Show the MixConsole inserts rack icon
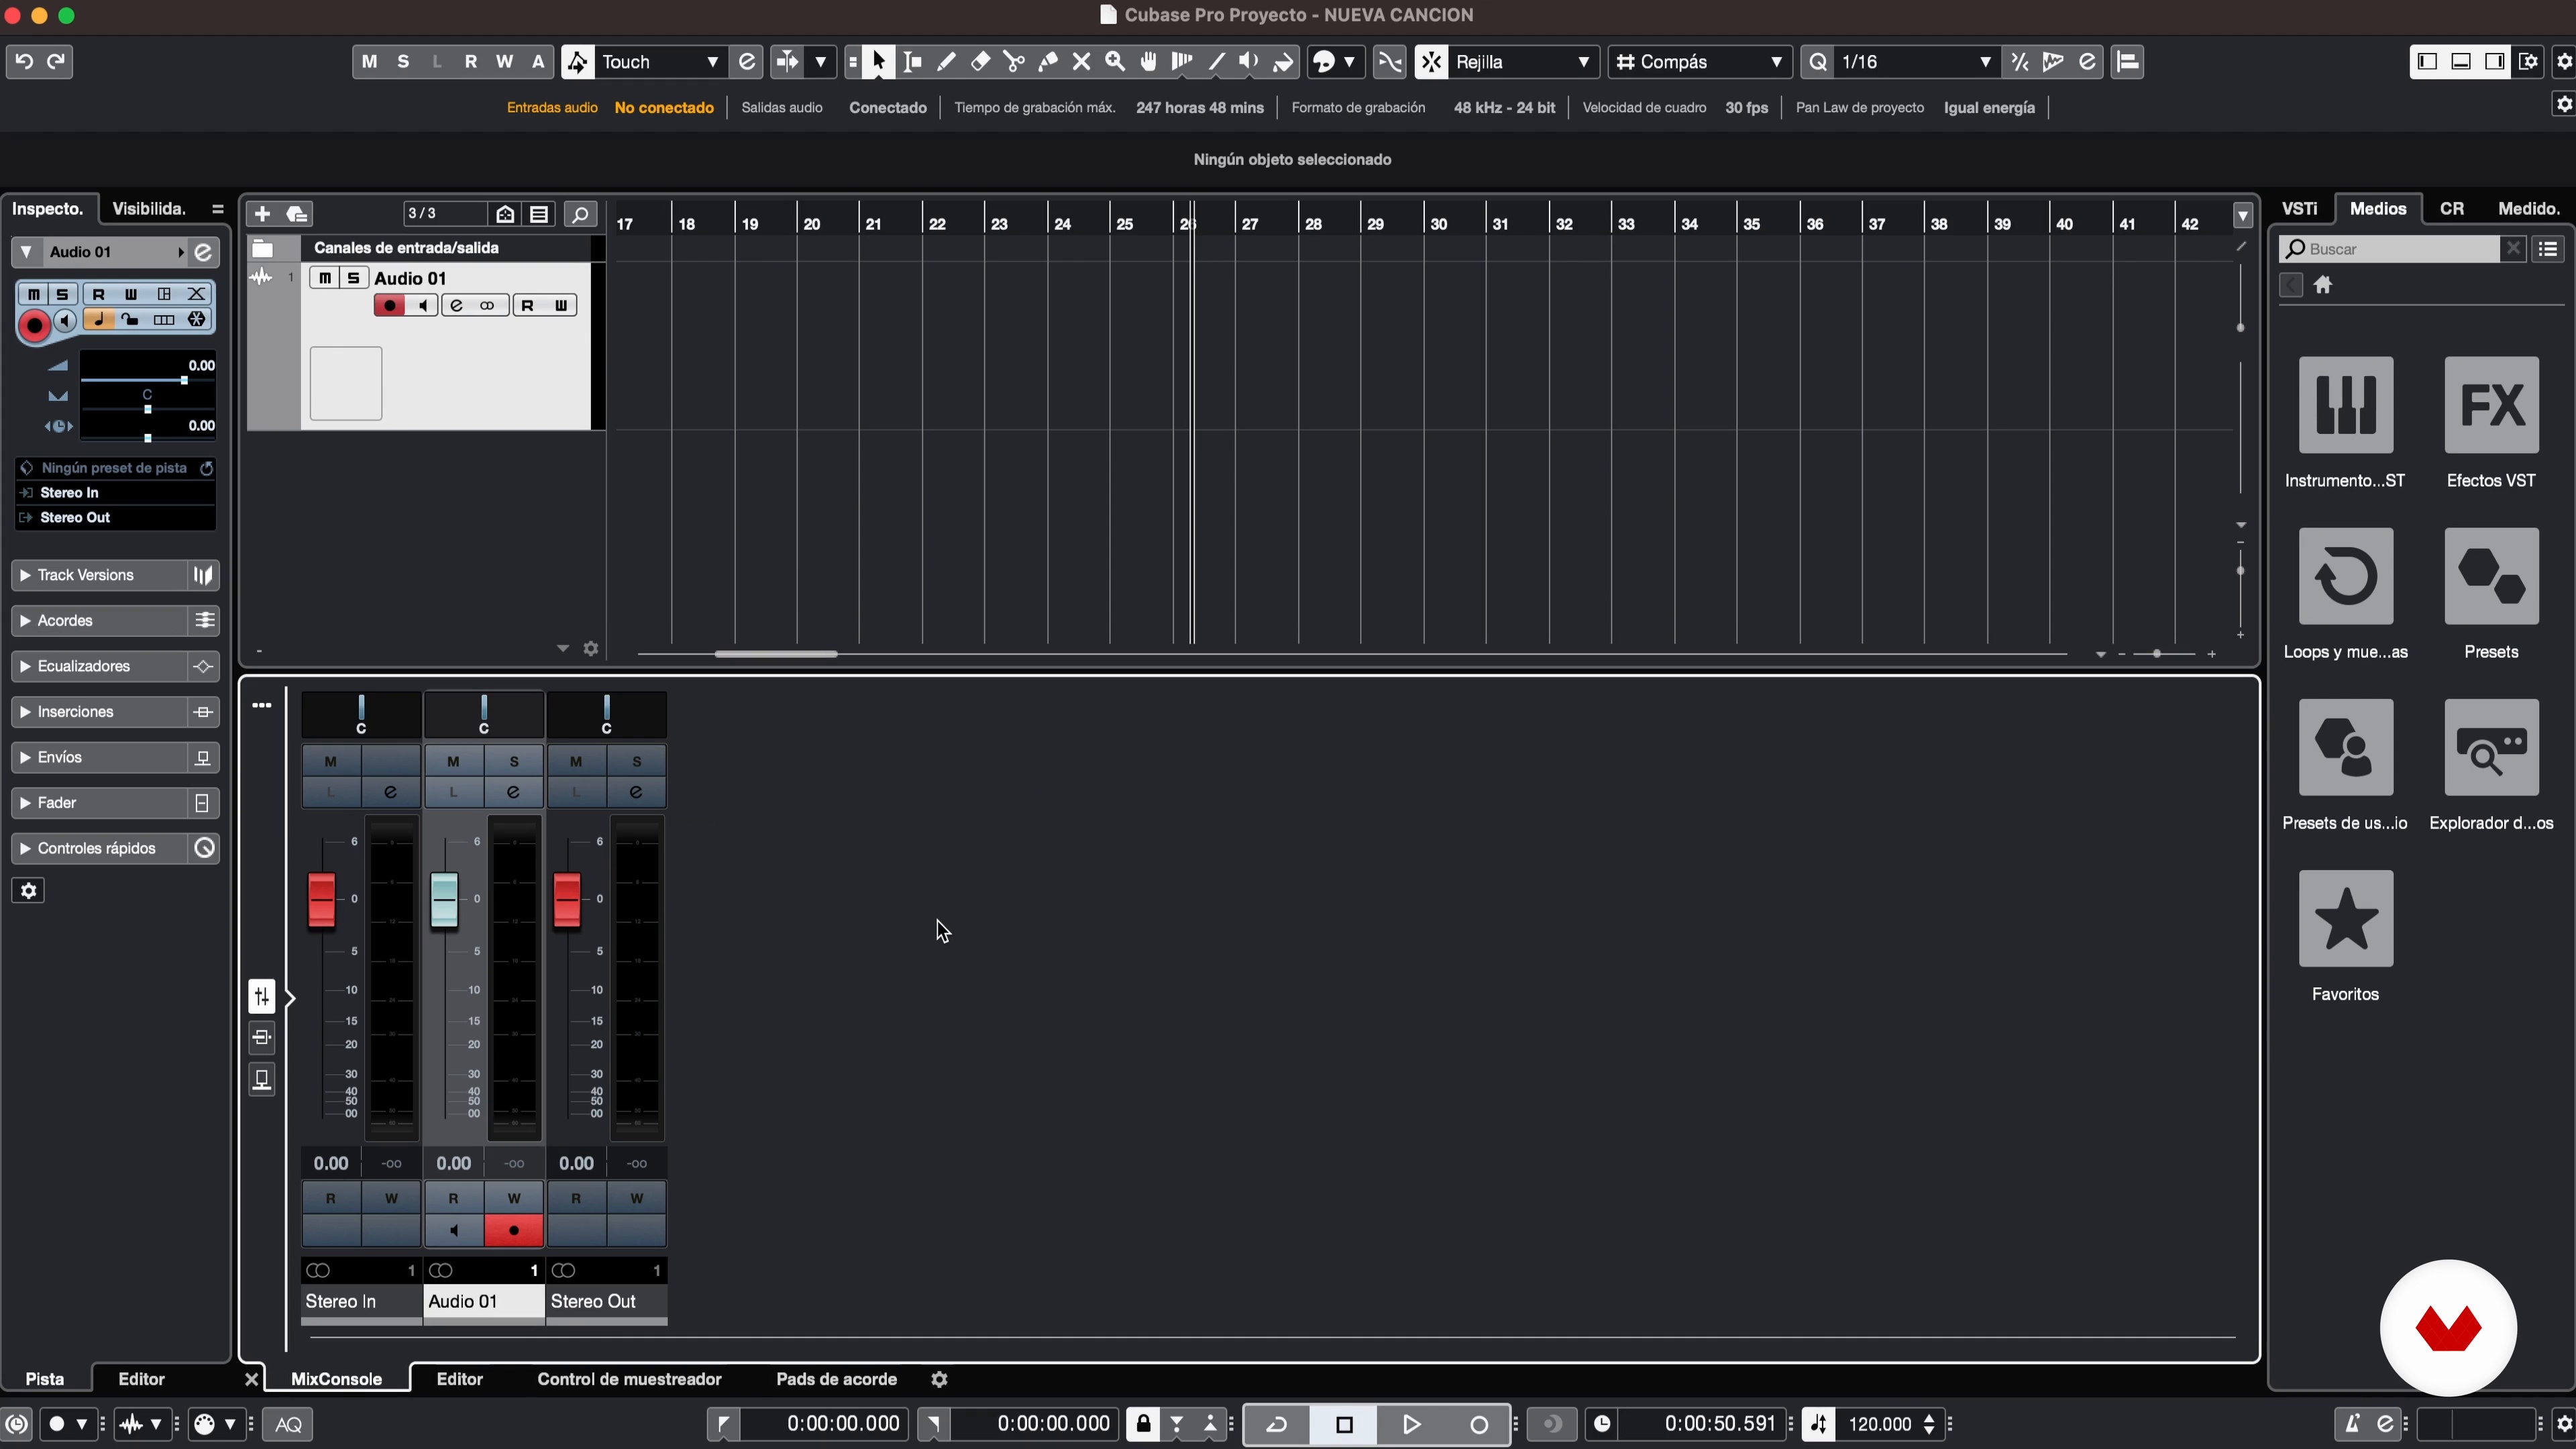Screen dimensions: 2576x1449 coord(262,1038)
